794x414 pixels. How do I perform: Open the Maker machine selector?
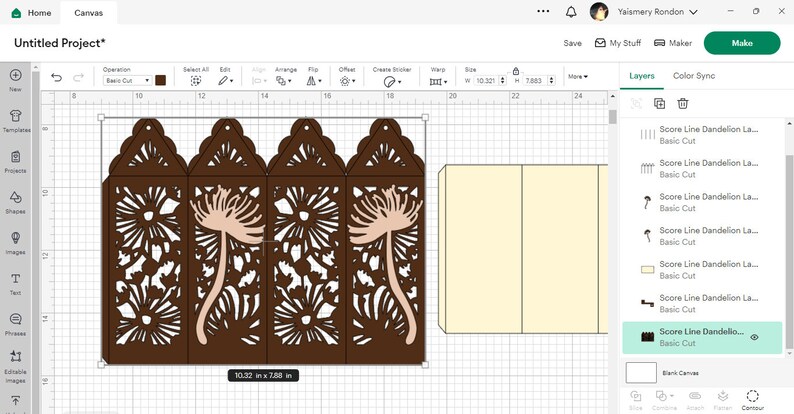tap(673, 43)
